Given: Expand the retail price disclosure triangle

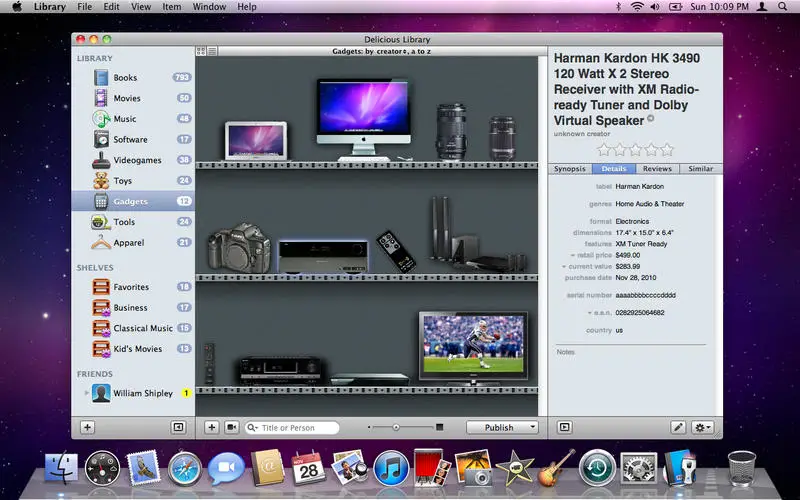Looking at the screenshot, I should click(572, 255).
